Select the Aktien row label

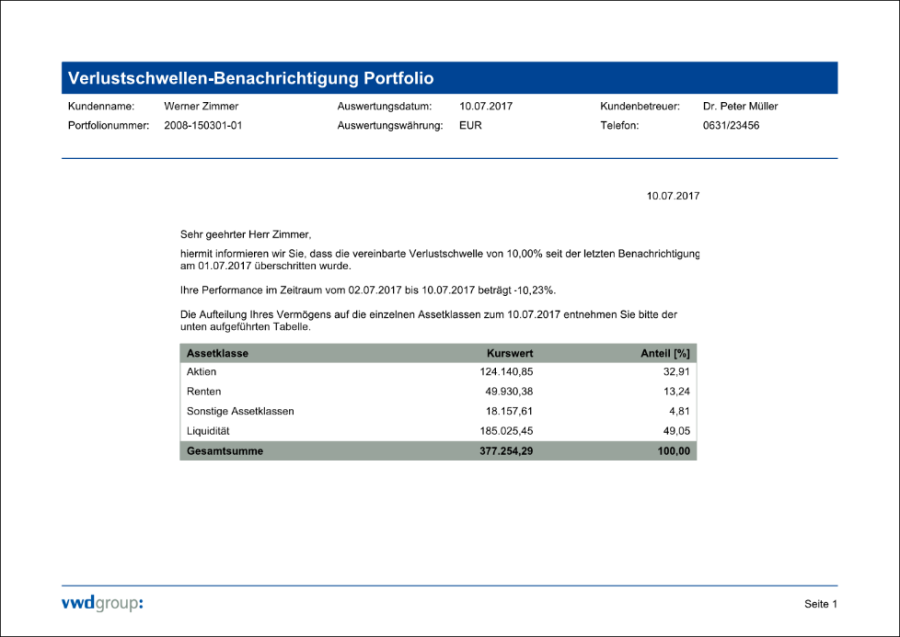(x=201, y=372)
